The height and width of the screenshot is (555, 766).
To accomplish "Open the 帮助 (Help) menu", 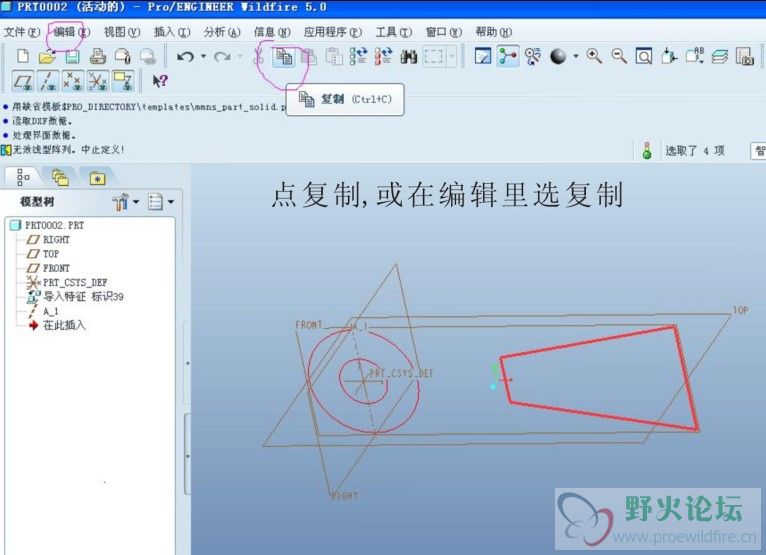I will (494, 32).
